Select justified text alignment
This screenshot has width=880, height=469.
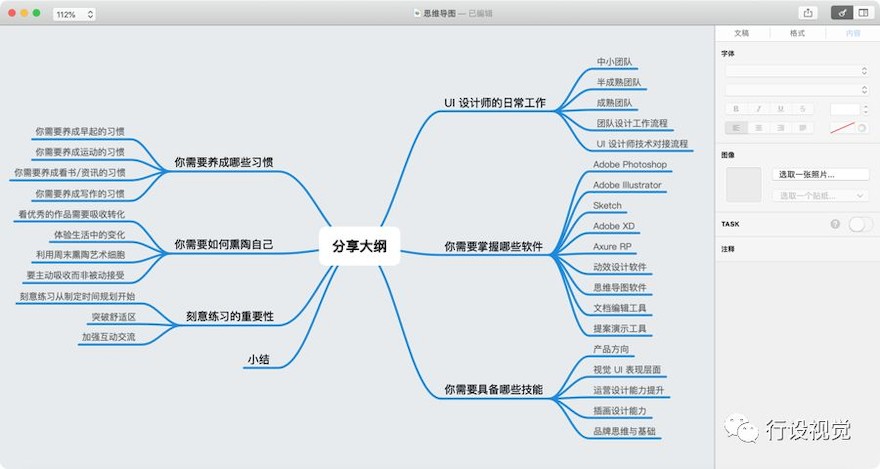click(803, 128)
